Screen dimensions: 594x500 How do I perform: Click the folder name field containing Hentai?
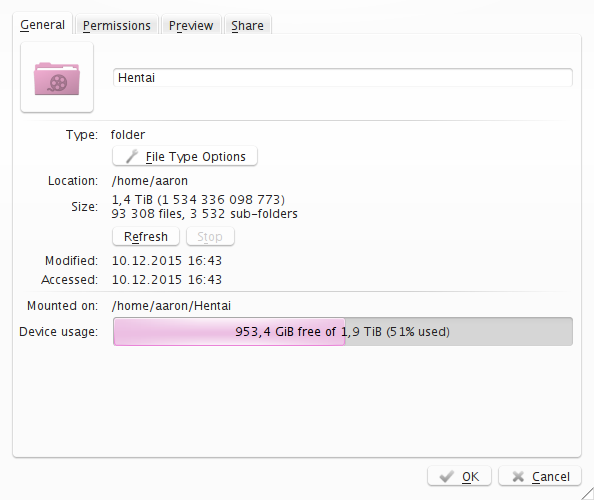pyautogui.click(x=343, y=78)
